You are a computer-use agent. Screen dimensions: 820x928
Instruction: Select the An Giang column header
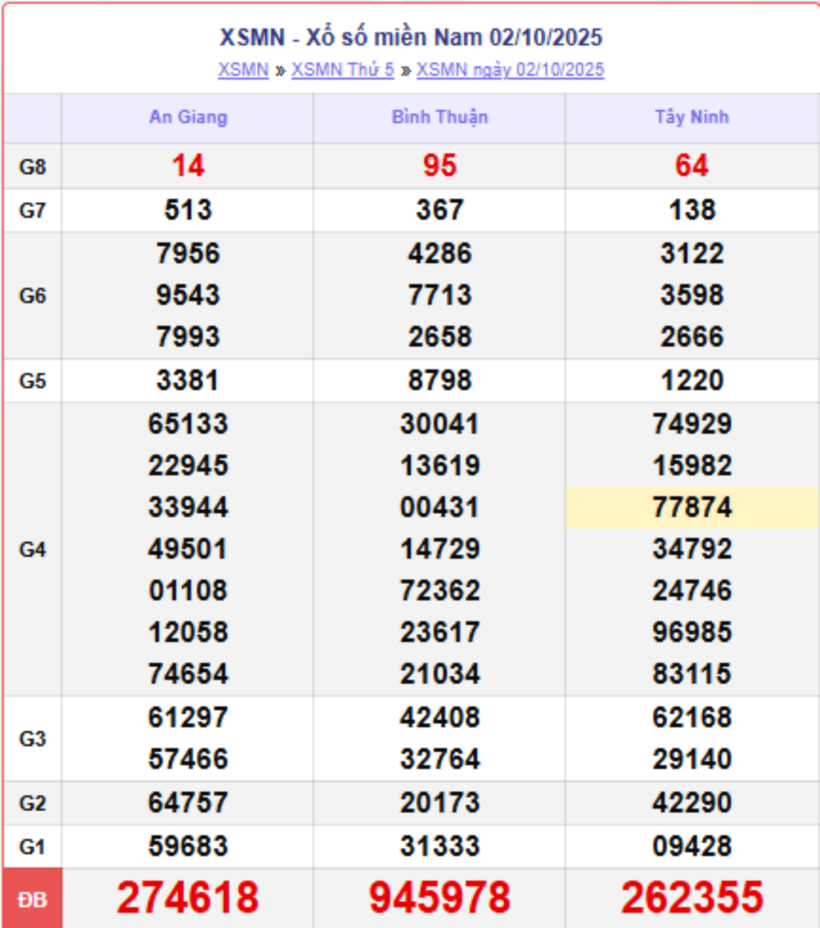[x=188, y=117]
